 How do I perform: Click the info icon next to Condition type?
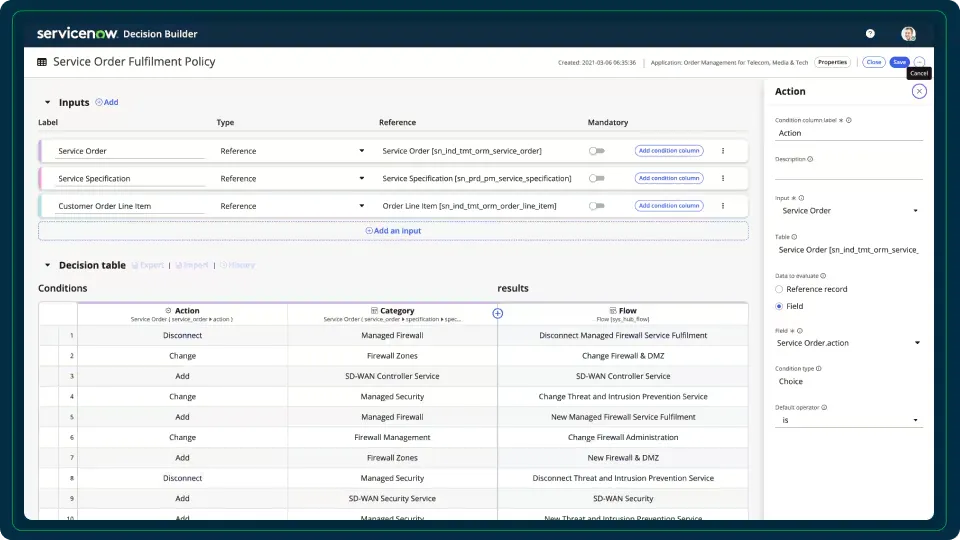tap(819, 369)
